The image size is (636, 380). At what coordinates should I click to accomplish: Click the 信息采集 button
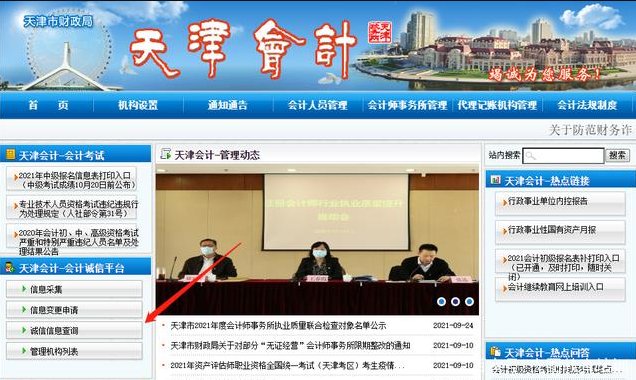click(74, 289)
